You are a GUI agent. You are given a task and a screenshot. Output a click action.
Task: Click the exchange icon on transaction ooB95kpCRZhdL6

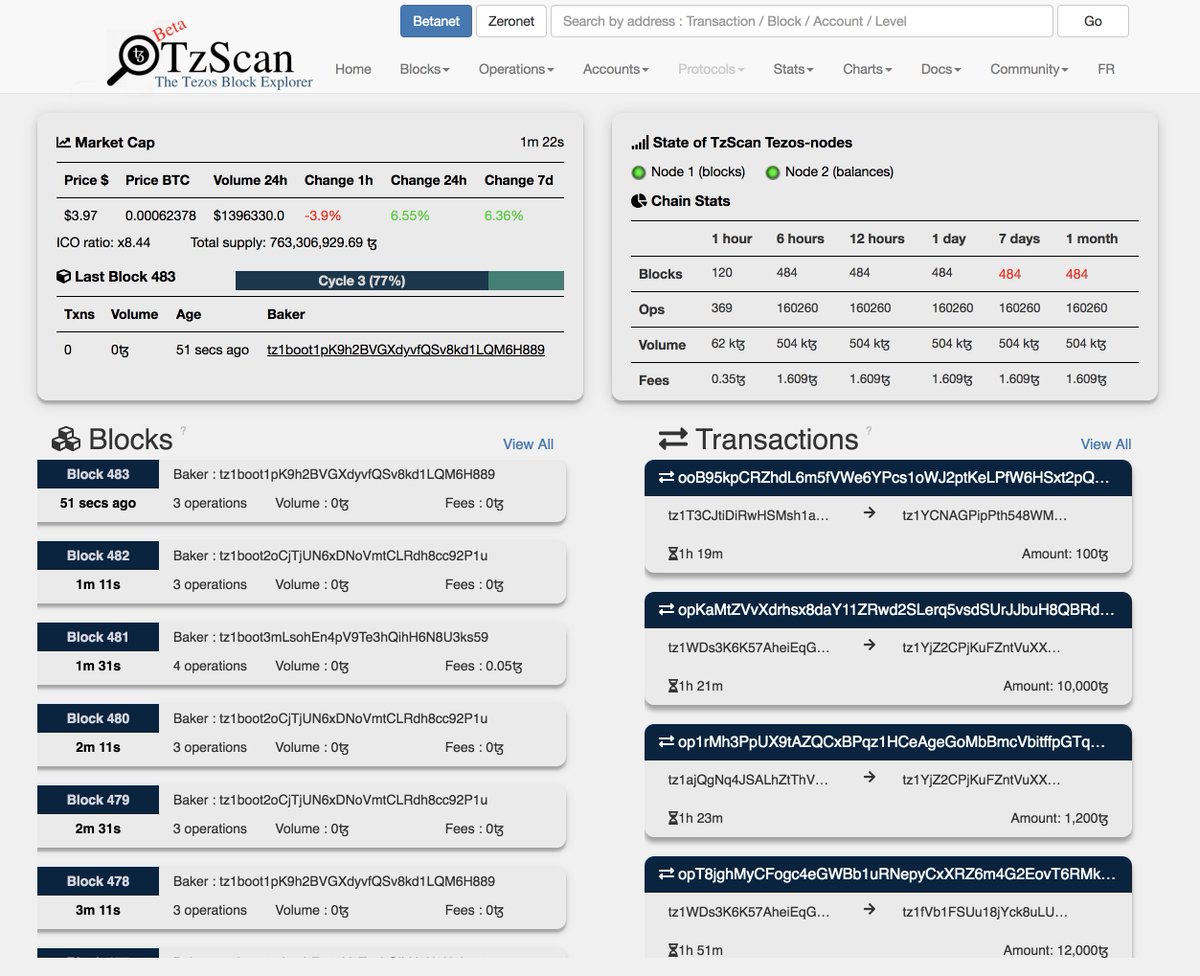666,478
